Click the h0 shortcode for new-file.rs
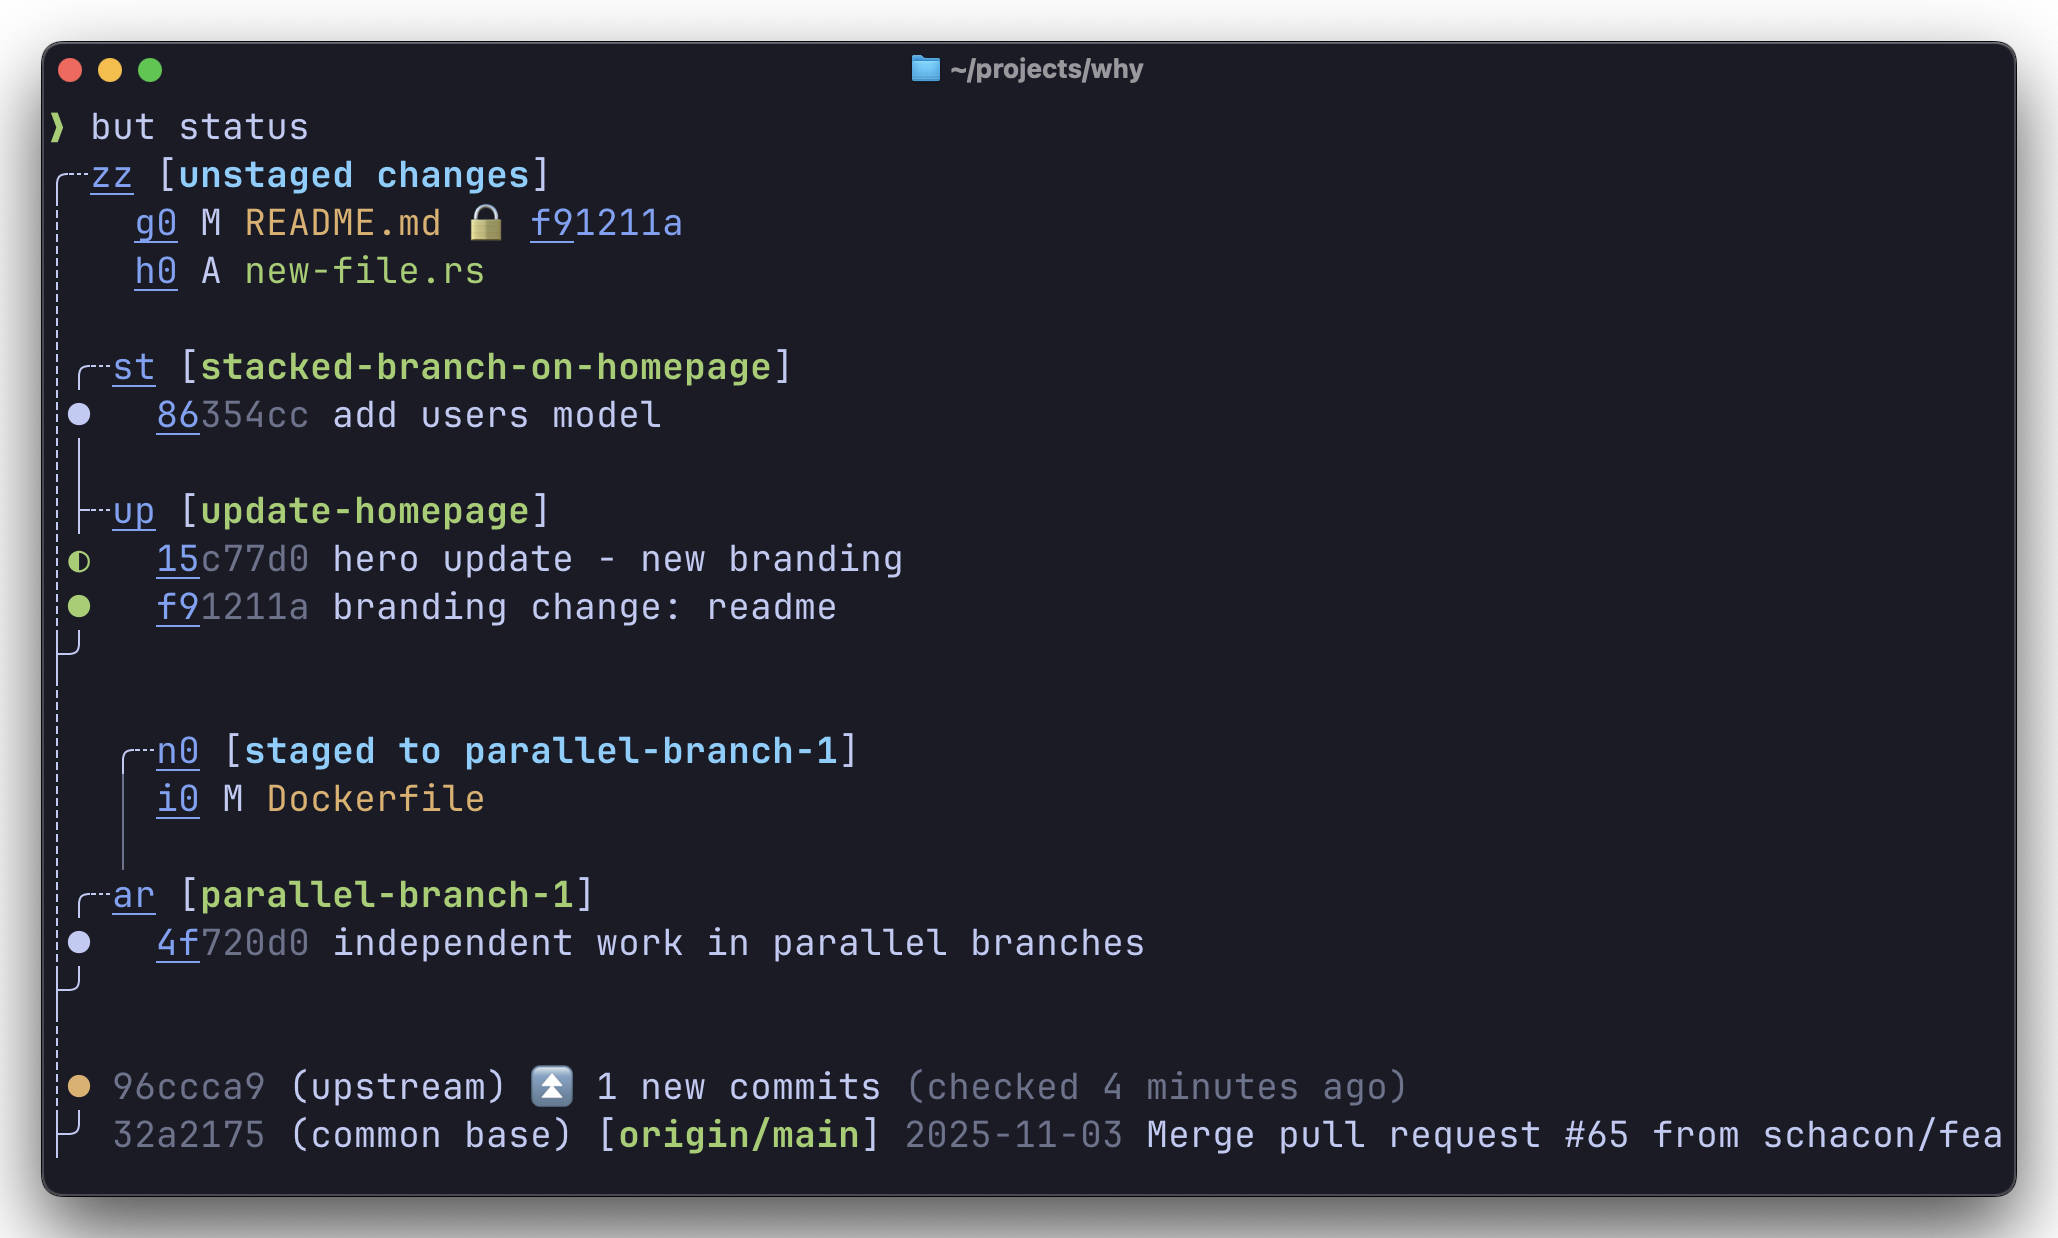2058x1238 pixels. 156,271
